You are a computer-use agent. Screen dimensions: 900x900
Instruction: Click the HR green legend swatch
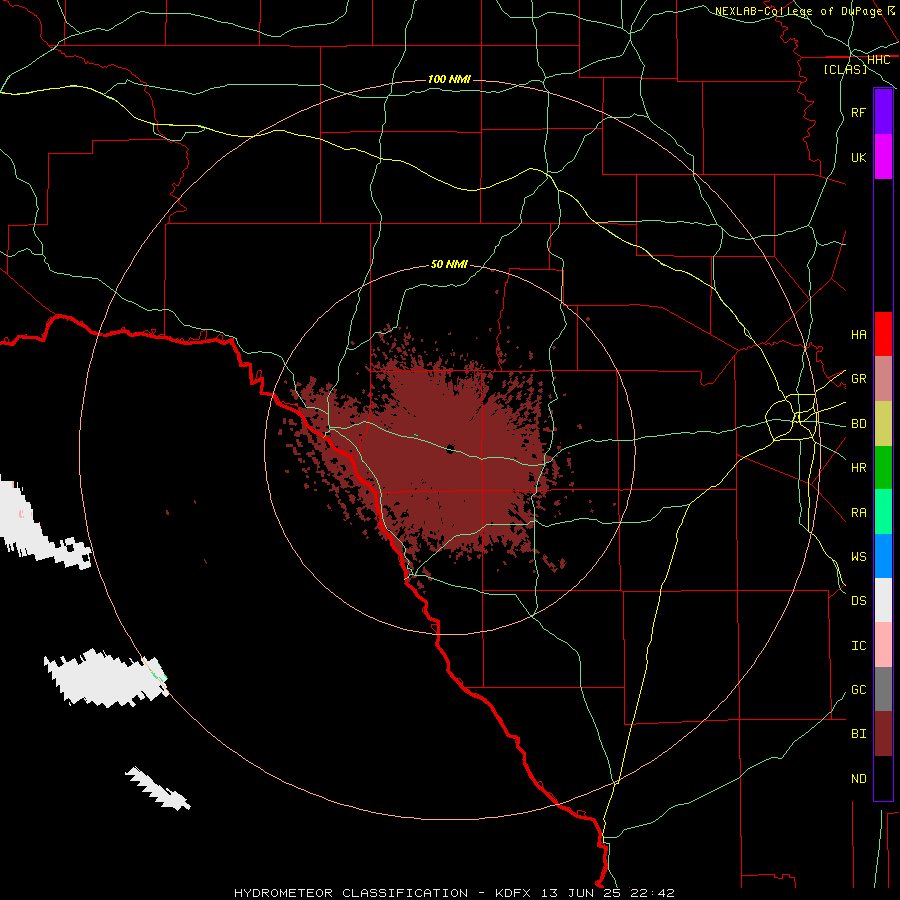coord(883,468)
